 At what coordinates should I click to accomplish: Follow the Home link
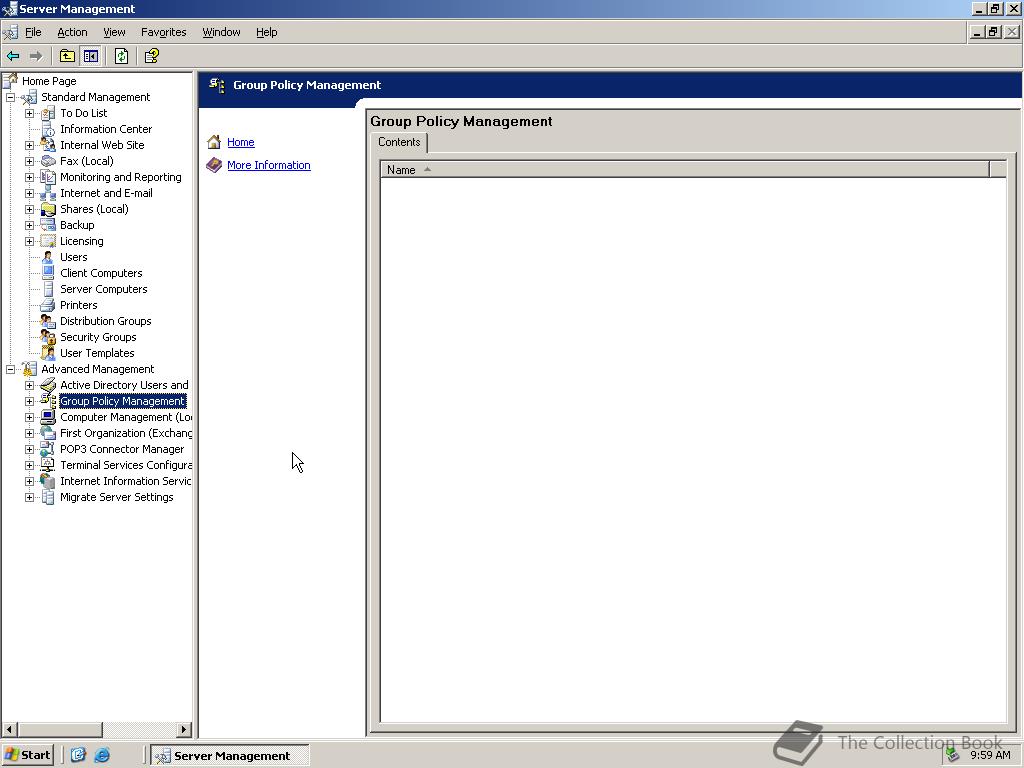pos(241,142)
